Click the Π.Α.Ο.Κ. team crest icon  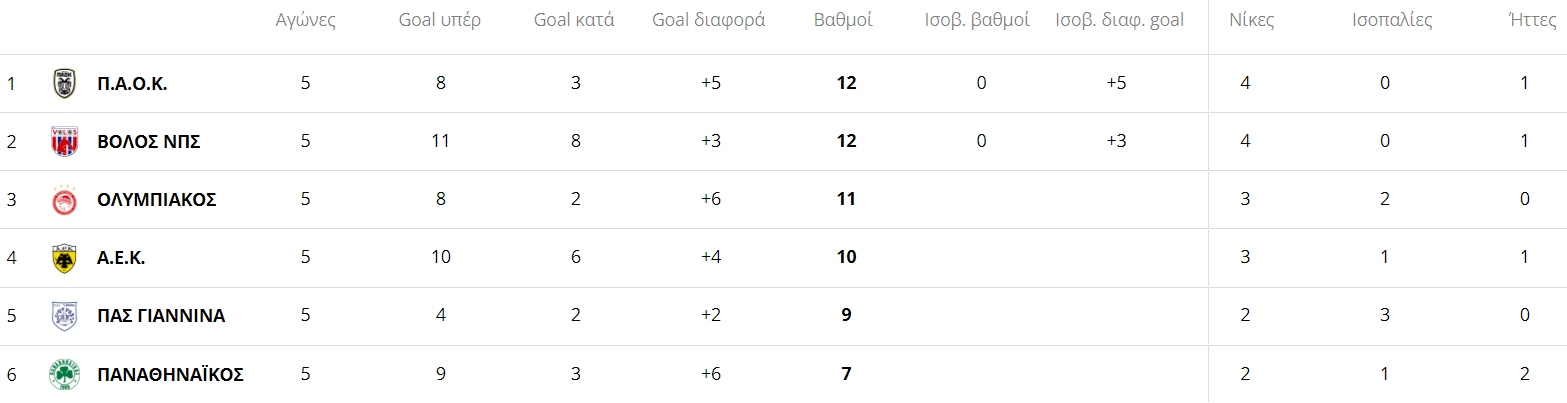pyautogui.click(x=64, y=83)
